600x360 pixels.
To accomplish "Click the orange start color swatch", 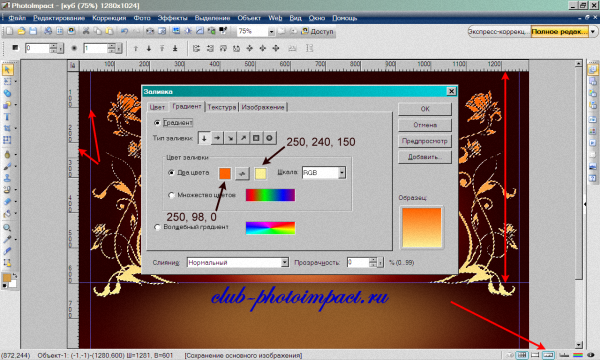I will 225,173.
